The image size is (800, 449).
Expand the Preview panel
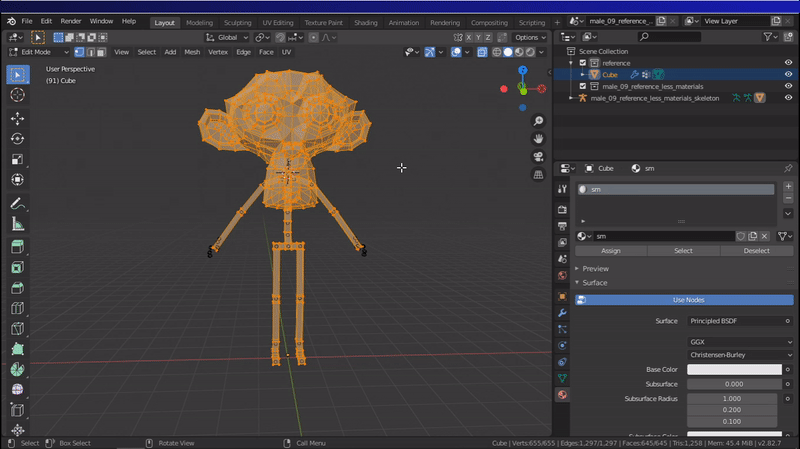tap(595, 269)
